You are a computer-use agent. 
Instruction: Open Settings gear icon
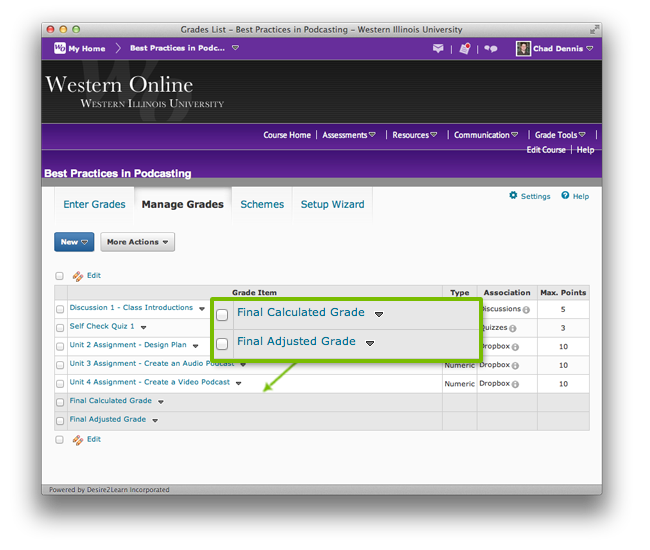[514, 196]
